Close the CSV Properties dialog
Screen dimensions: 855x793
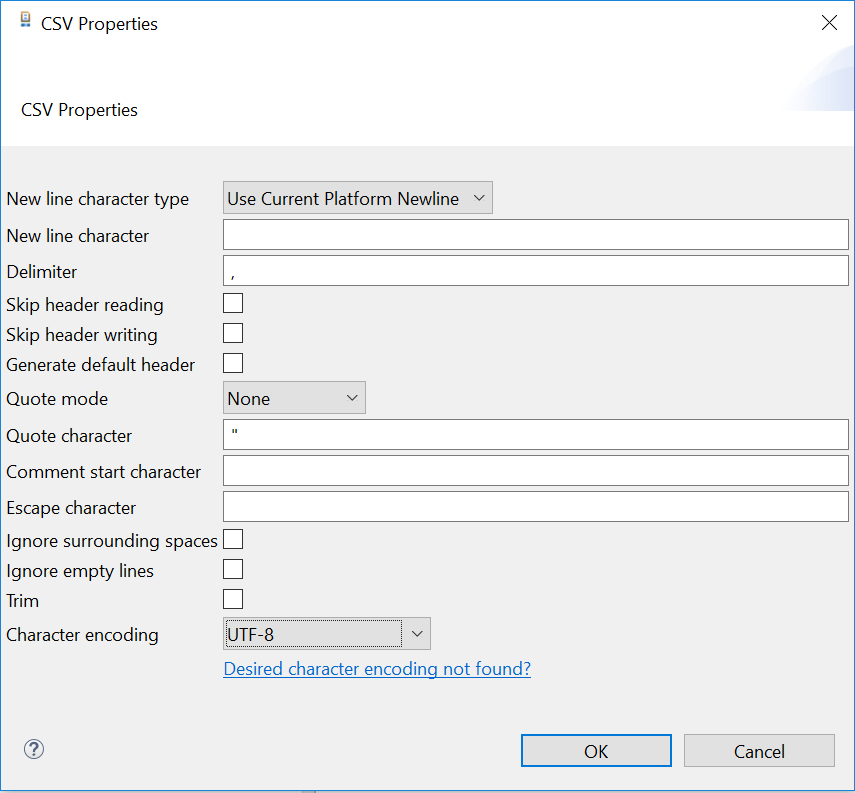(829, 23)
